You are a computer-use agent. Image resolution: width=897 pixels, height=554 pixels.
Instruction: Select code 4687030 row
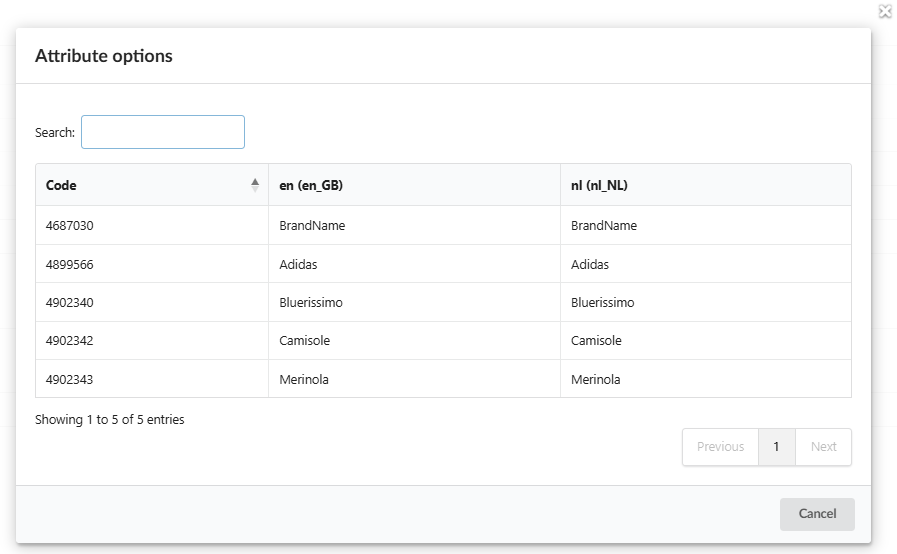pyautogui.click(x=70, y=226)
